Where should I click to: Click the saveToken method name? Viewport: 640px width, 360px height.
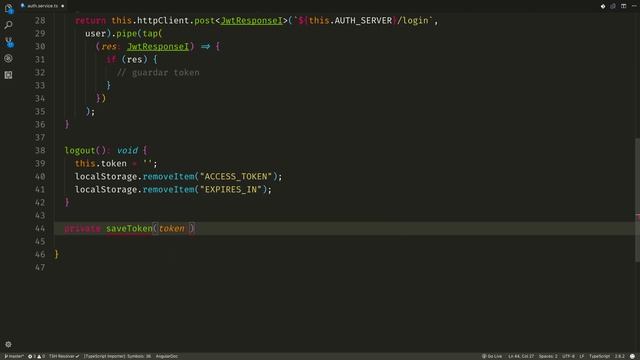click(129, 229)
